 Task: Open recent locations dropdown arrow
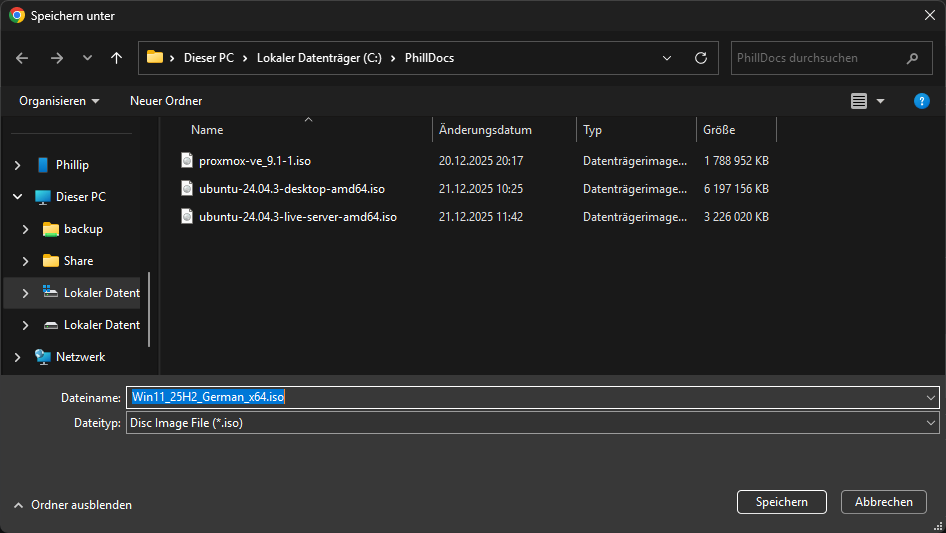point(87,58)
